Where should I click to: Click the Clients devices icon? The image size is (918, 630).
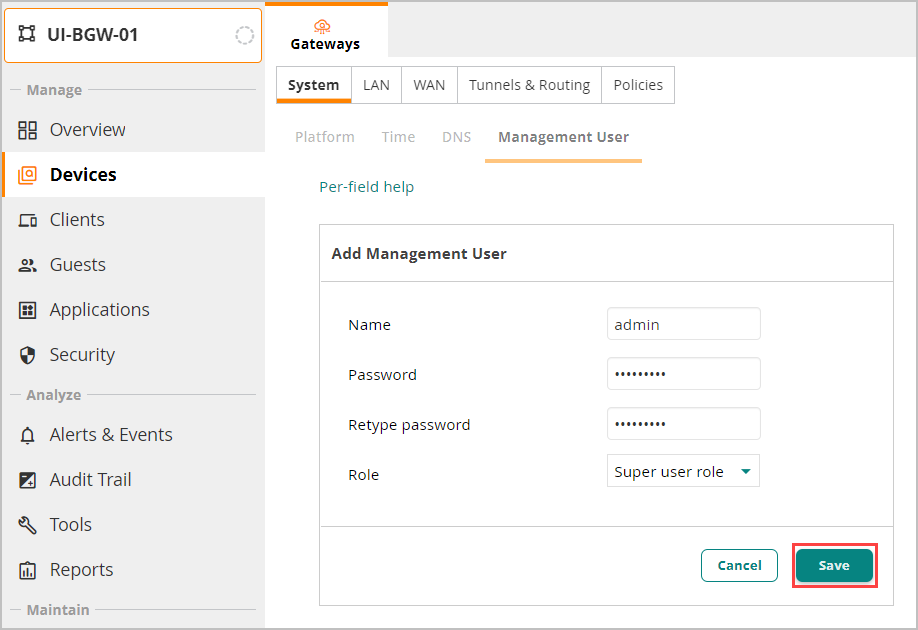point(28,220)
